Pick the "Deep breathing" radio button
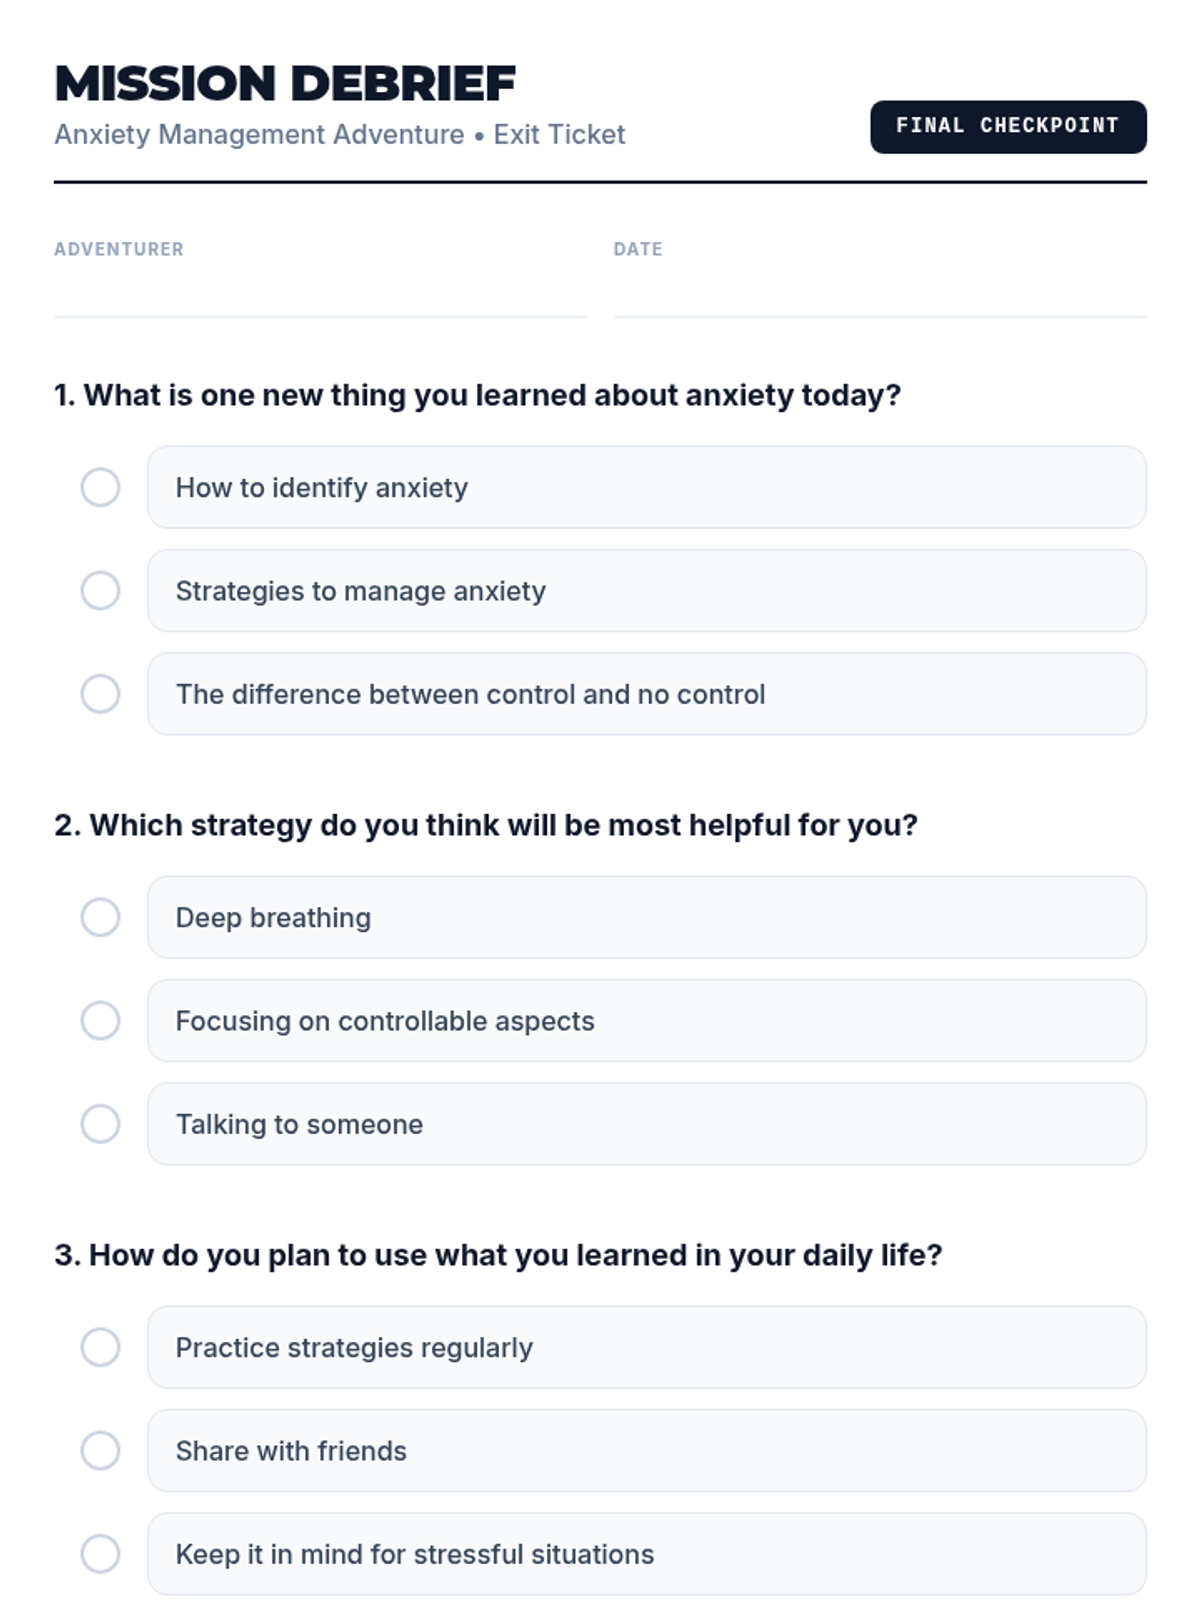1200x1600 pixels. point(100,918)
